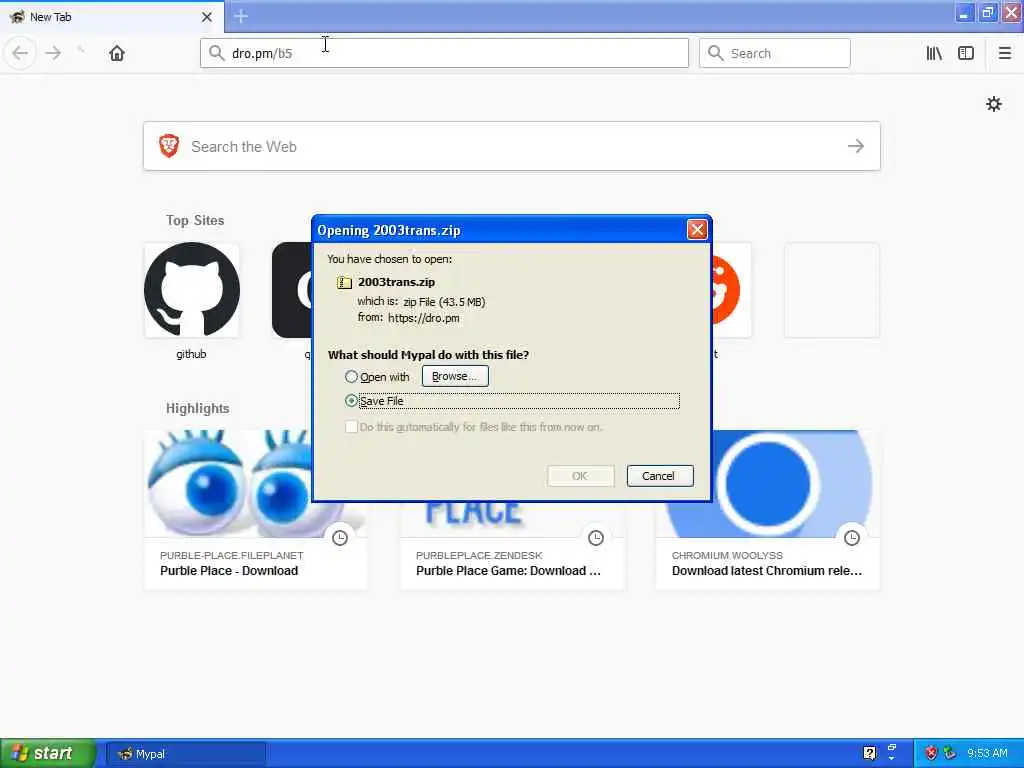
Task: Open the hamburger application menu
Action: coord(1005,53)
